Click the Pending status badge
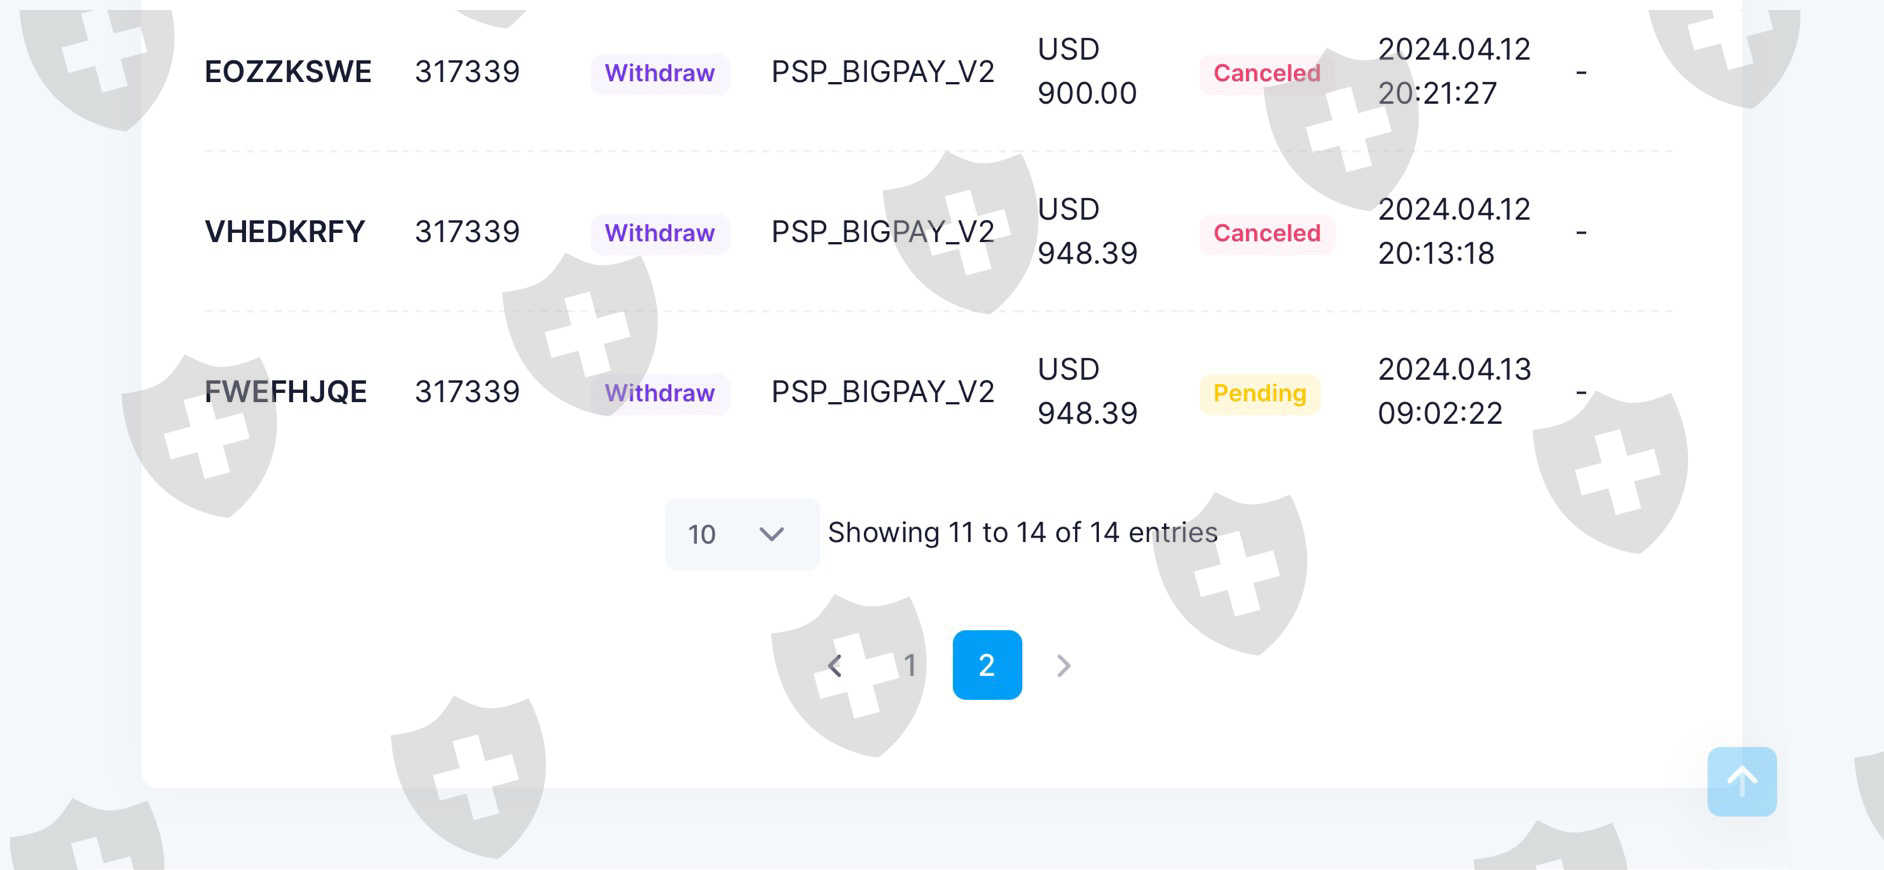This screenshot has height=870, width=1884. click(1259, 393)
